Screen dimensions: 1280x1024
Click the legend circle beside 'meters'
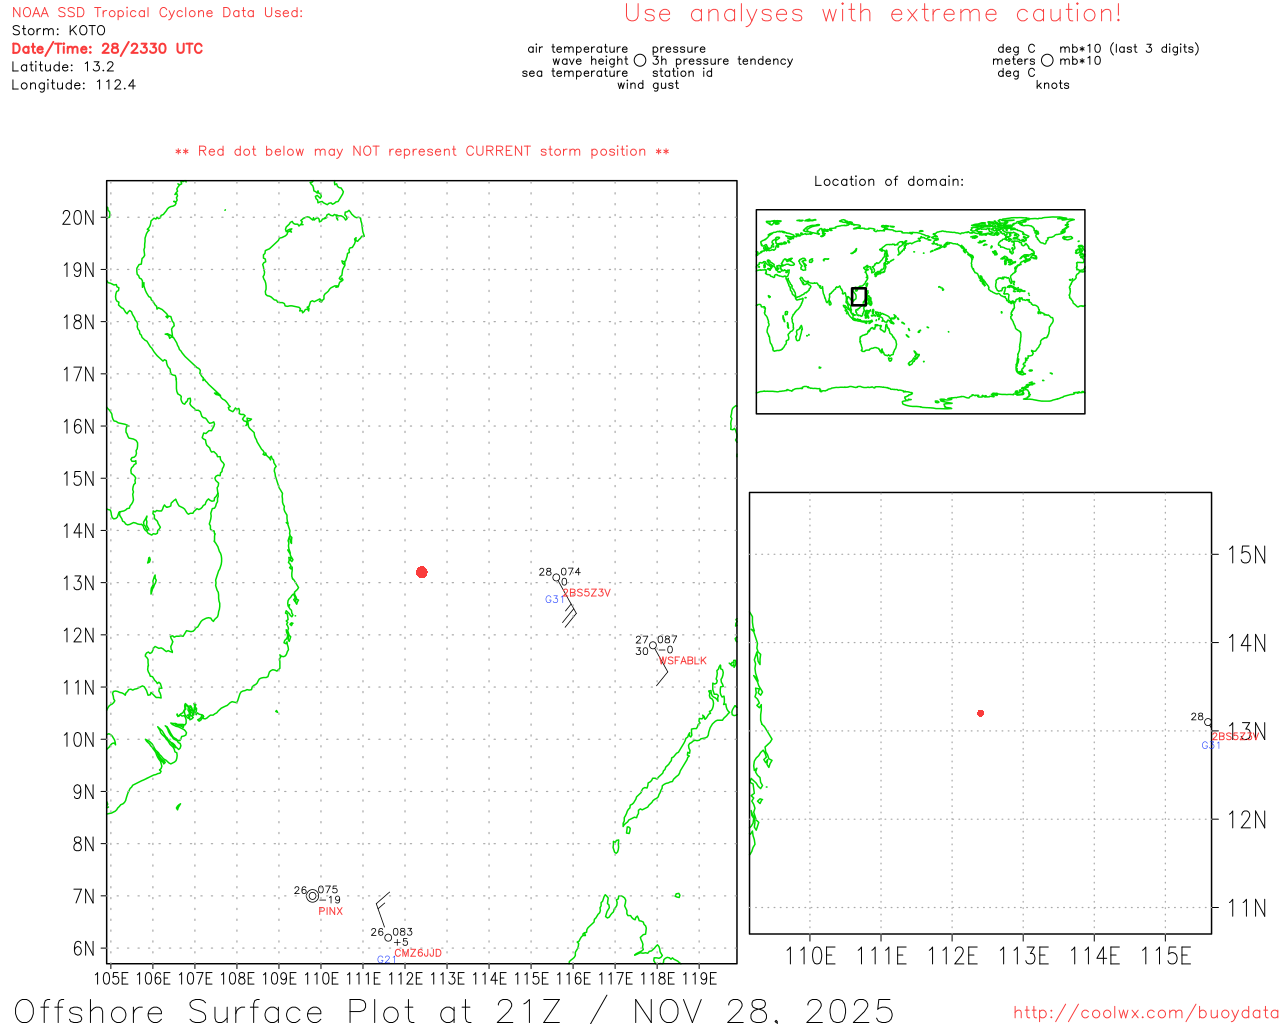tap(1047, 61)
